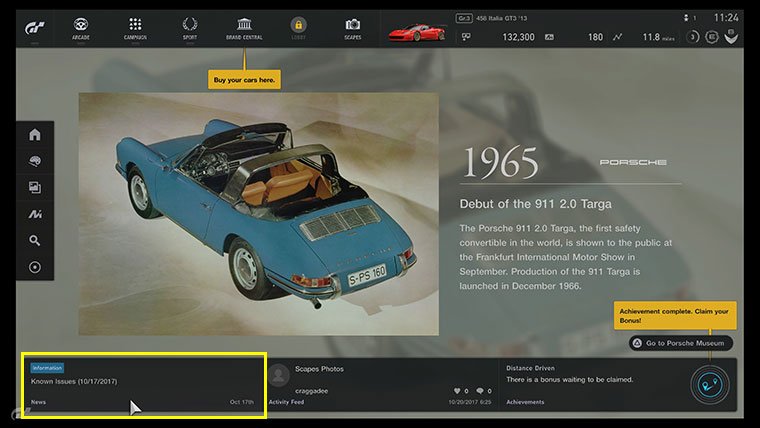Viewport: 760px width, 428px height.
Task: Open the Scapes Photos activity feed
Action: coord(380,384)
